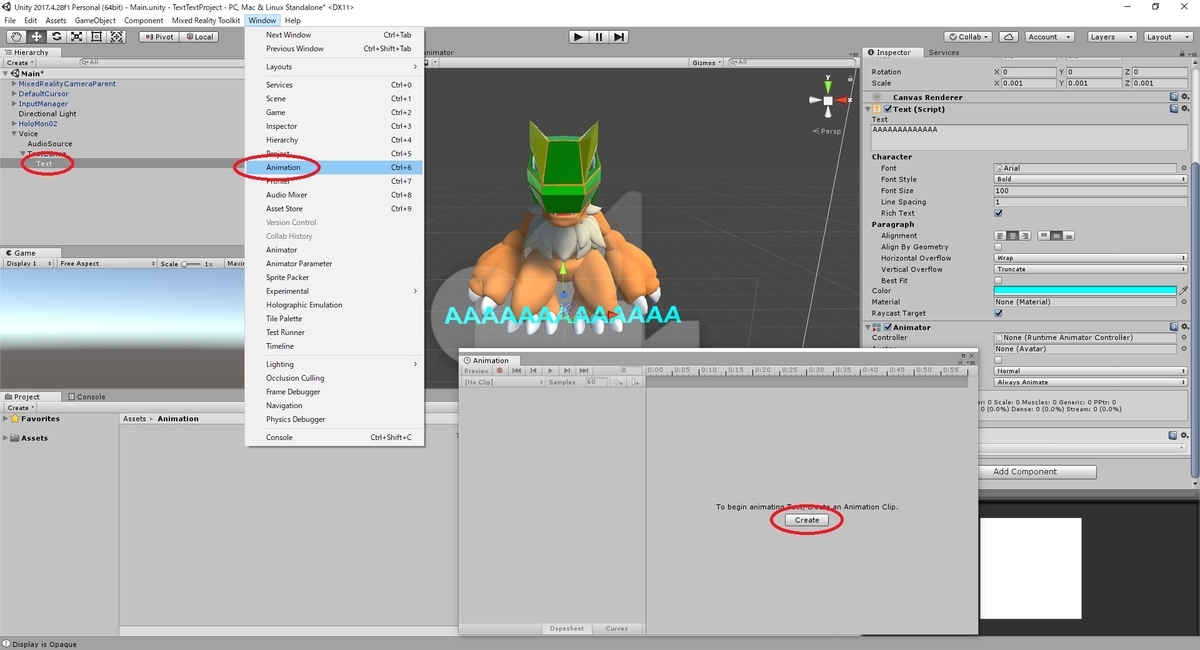1200x650 pixels.
Task: Click the add keyframe icon in Animation window
Action: (618, 382)
